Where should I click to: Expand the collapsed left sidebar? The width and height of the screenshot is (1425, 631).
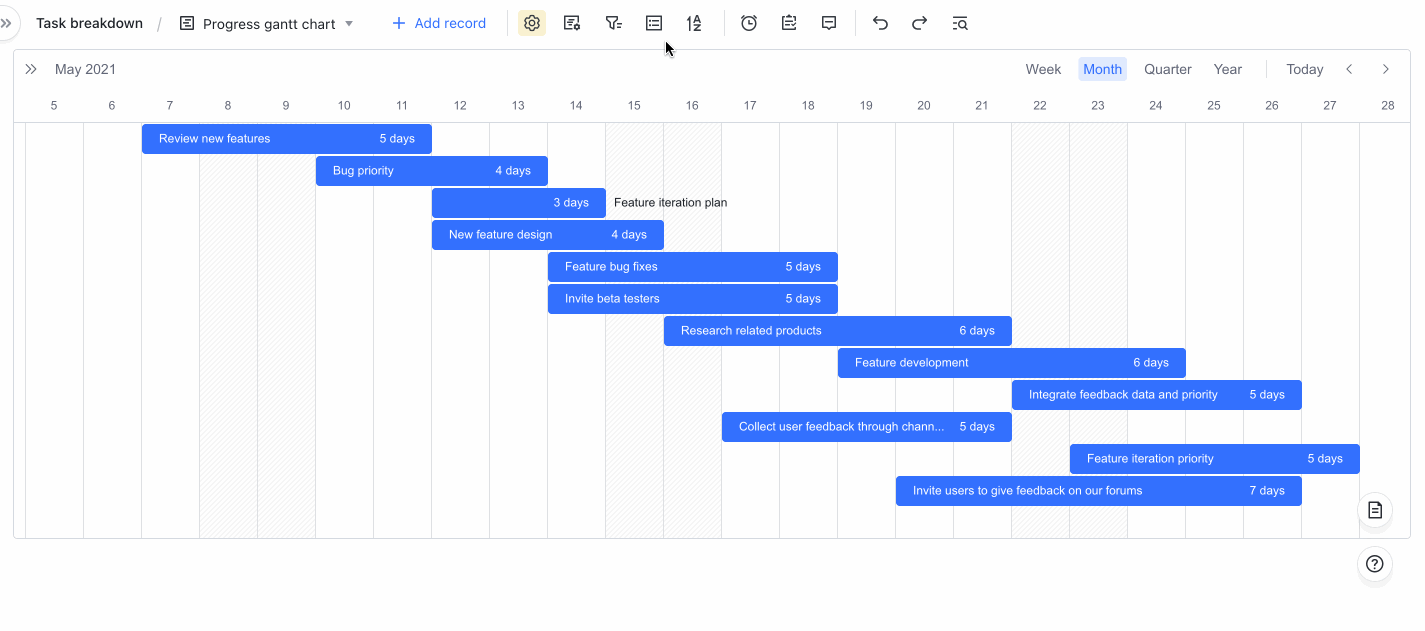pyautogui.click(x=7, y=23)
